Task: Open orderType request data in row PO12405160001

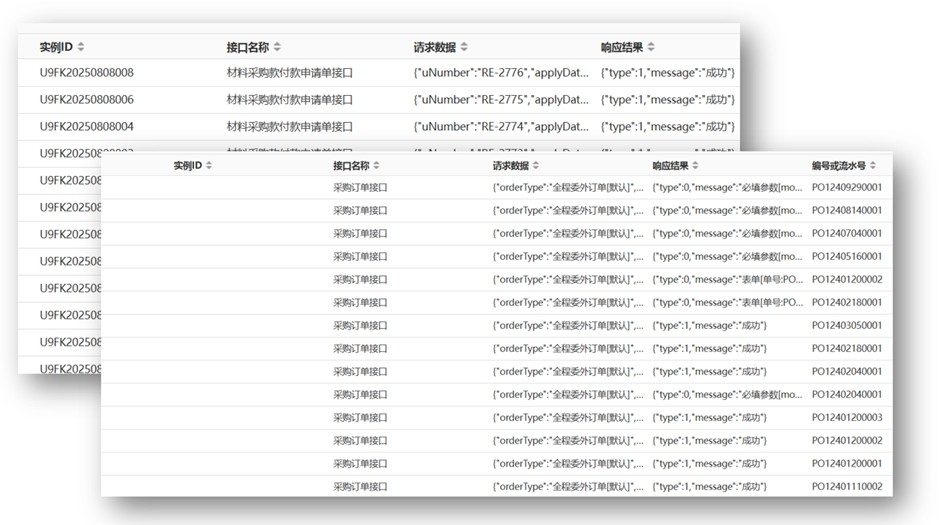Action: (x=568, y=257)
